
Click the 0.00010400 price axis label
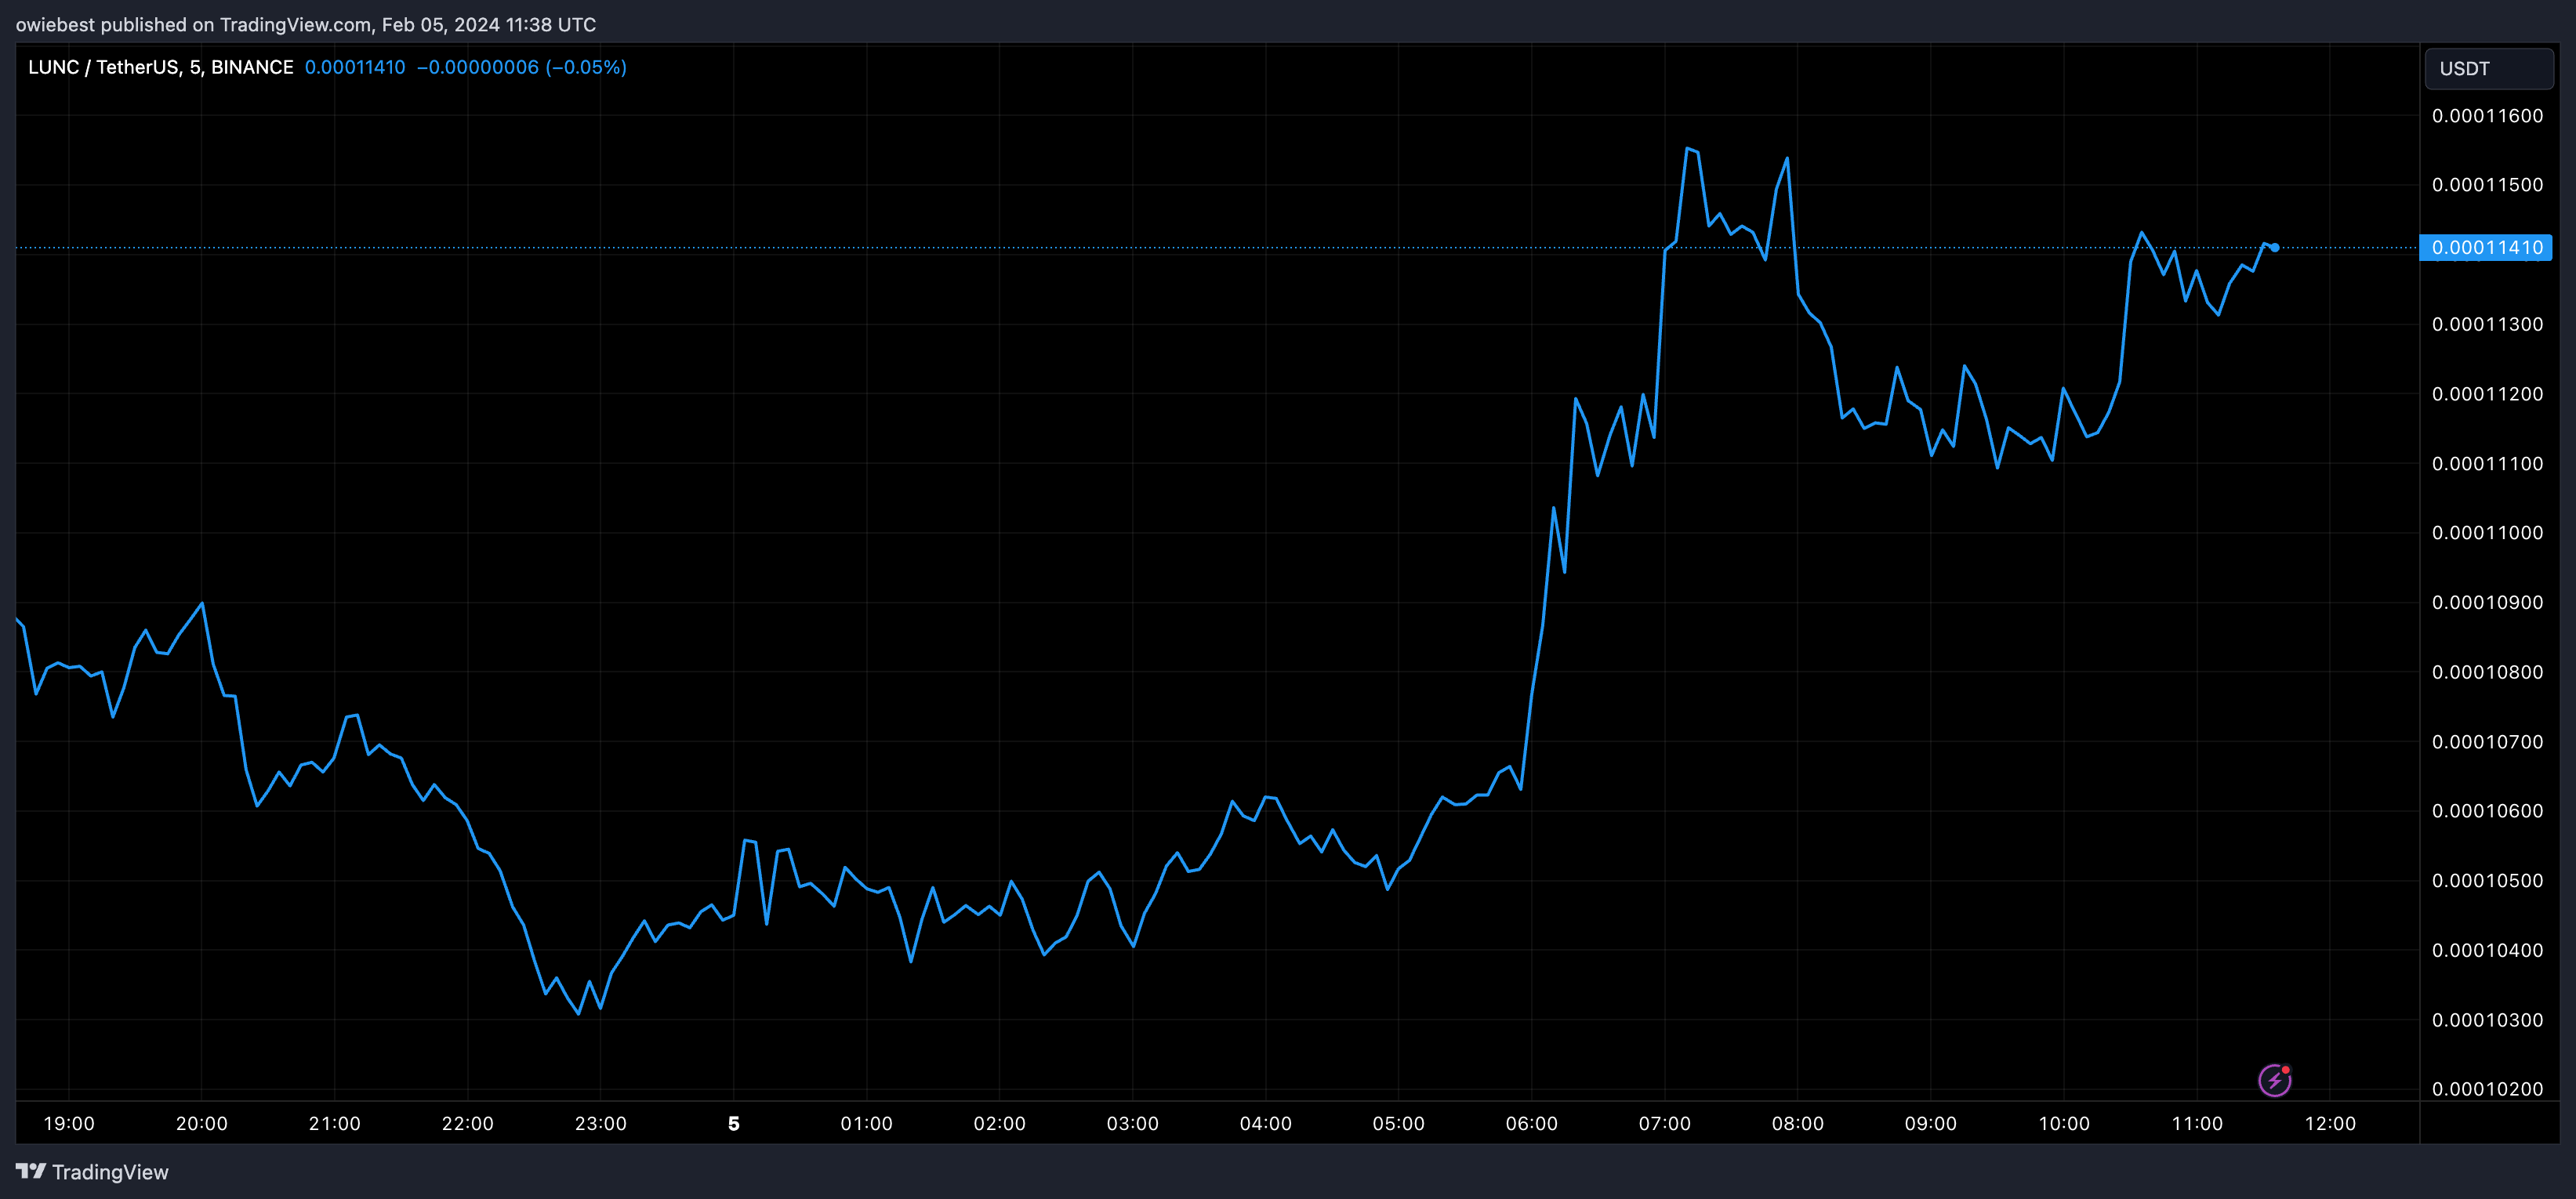(2487, 950)
